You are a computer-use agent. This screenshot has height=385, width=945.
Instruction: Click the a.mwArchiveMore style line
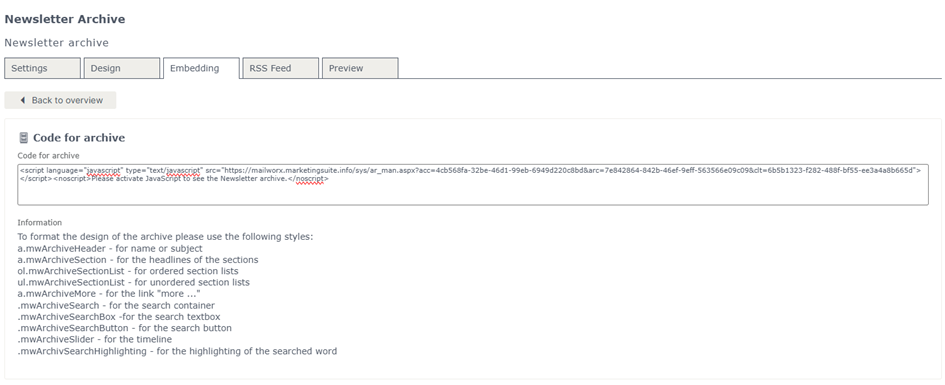(108, 293)
